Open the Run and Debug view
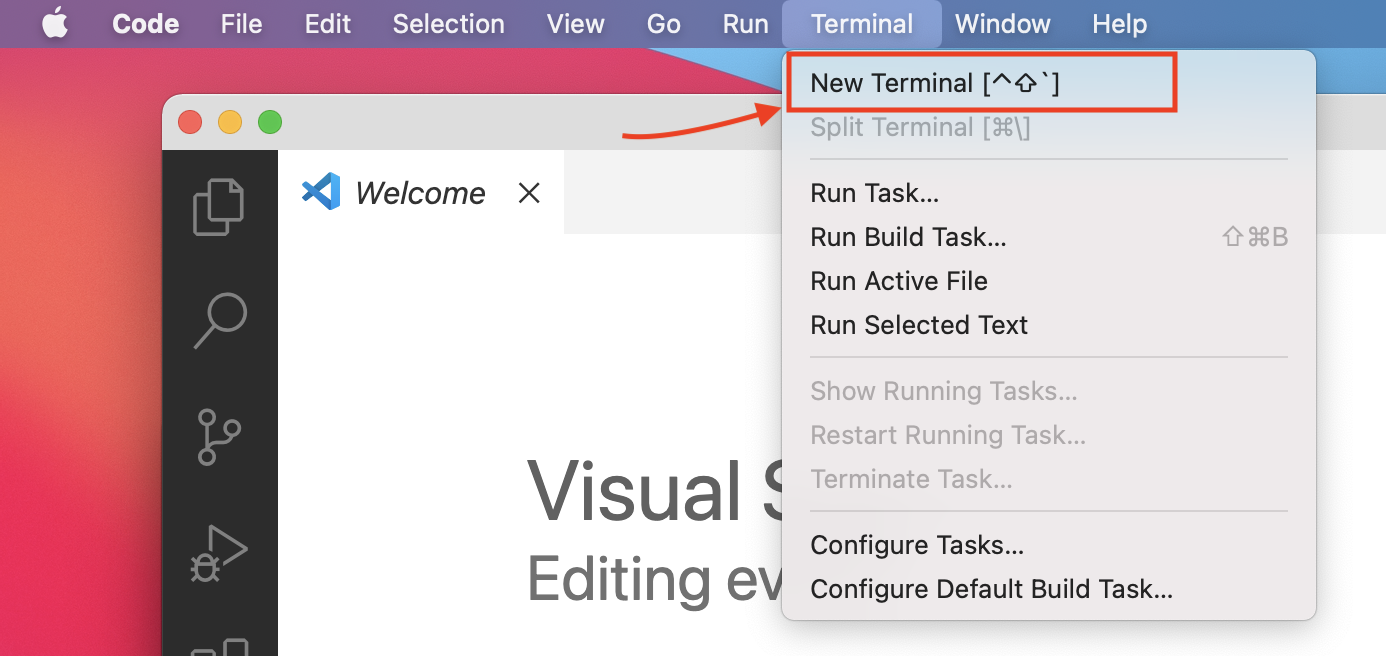This screenshot has width=1386, height=656. [x=219, y=554]
